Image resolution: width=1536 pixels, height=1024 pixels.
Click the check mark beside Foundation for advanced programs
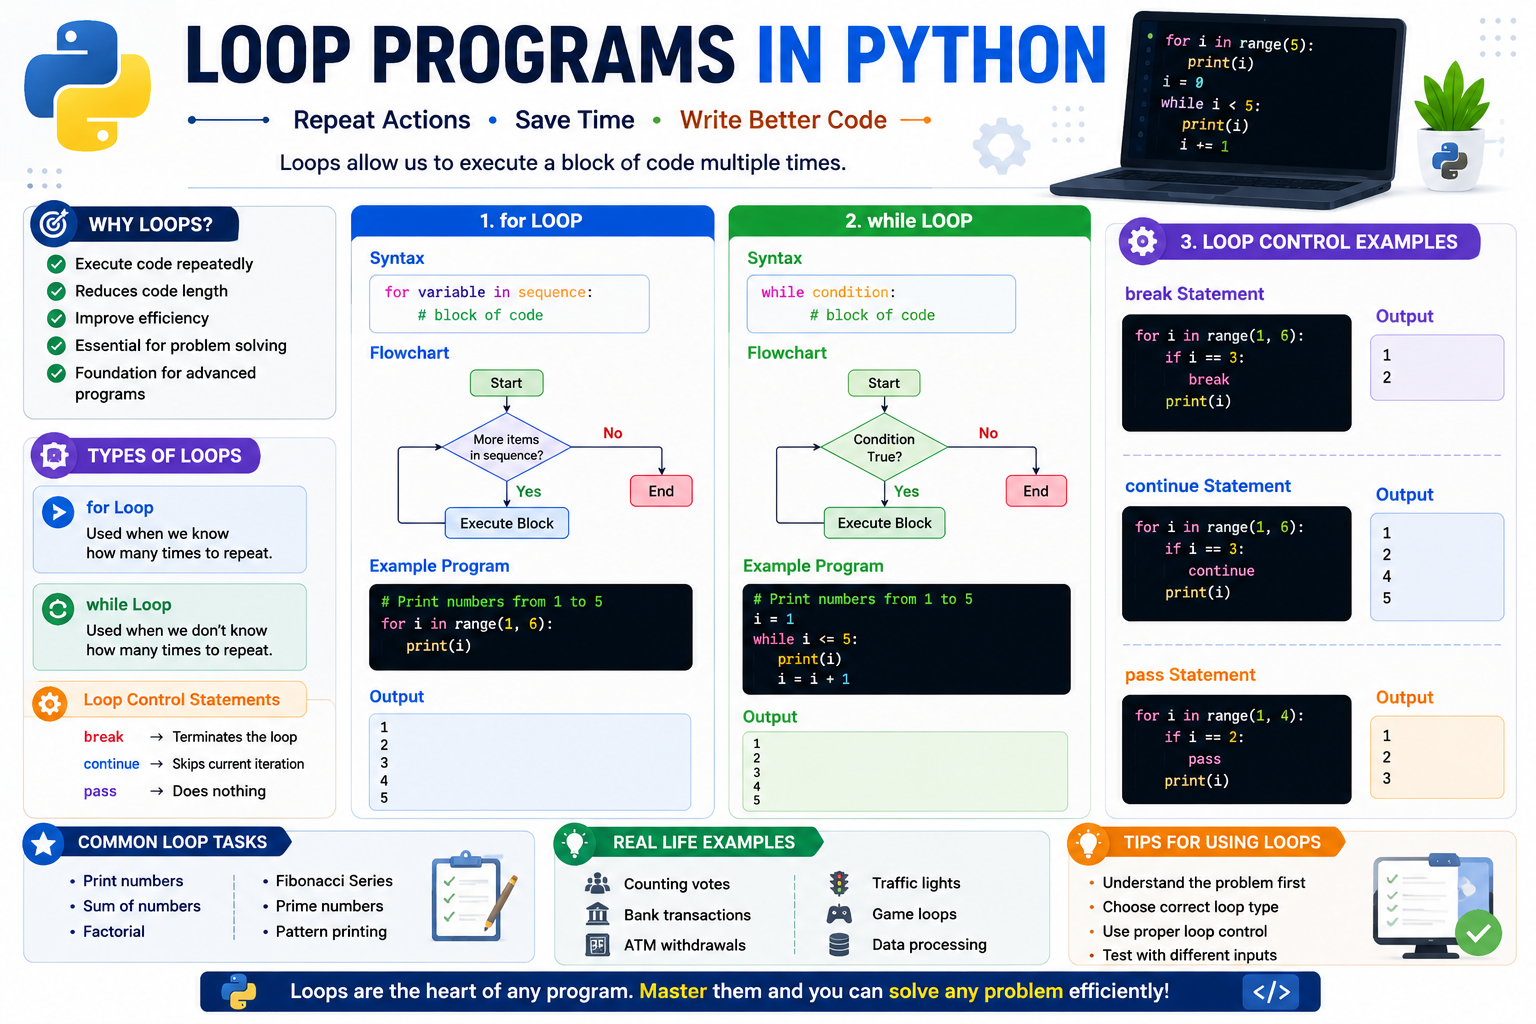click(x=57, y=373)
